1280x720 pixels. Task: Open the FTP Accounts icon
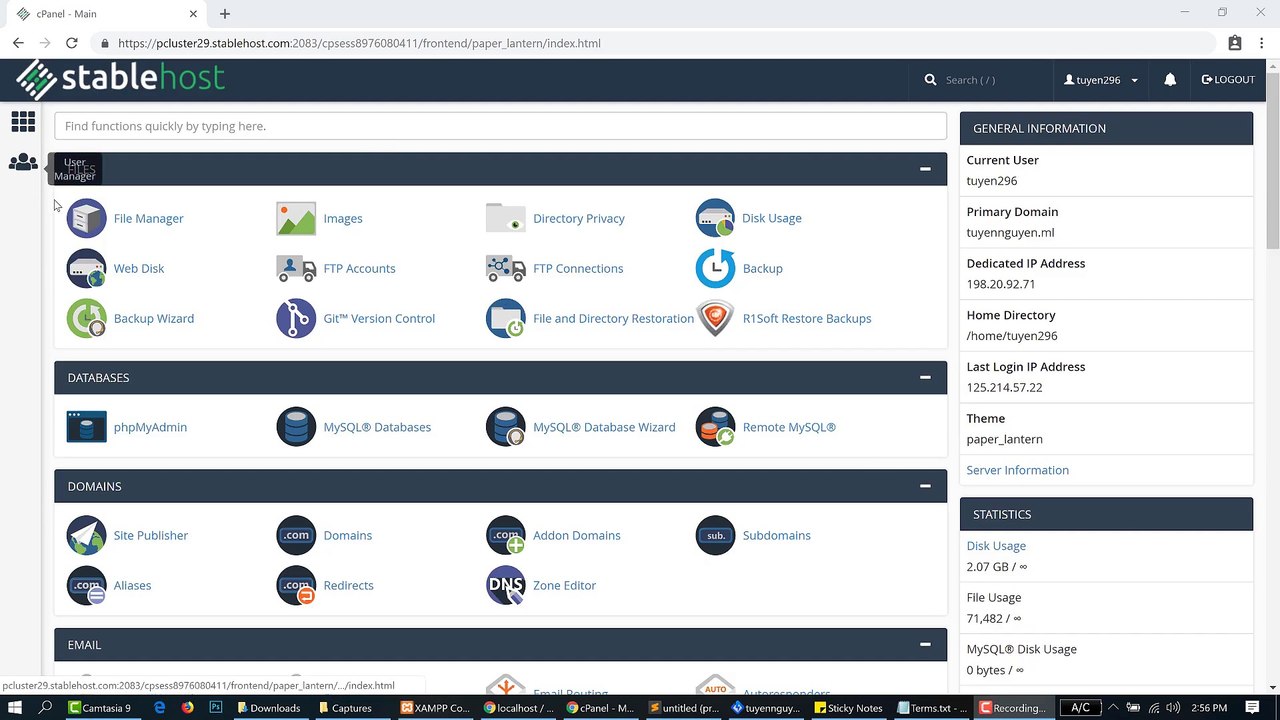pos(296,268)
